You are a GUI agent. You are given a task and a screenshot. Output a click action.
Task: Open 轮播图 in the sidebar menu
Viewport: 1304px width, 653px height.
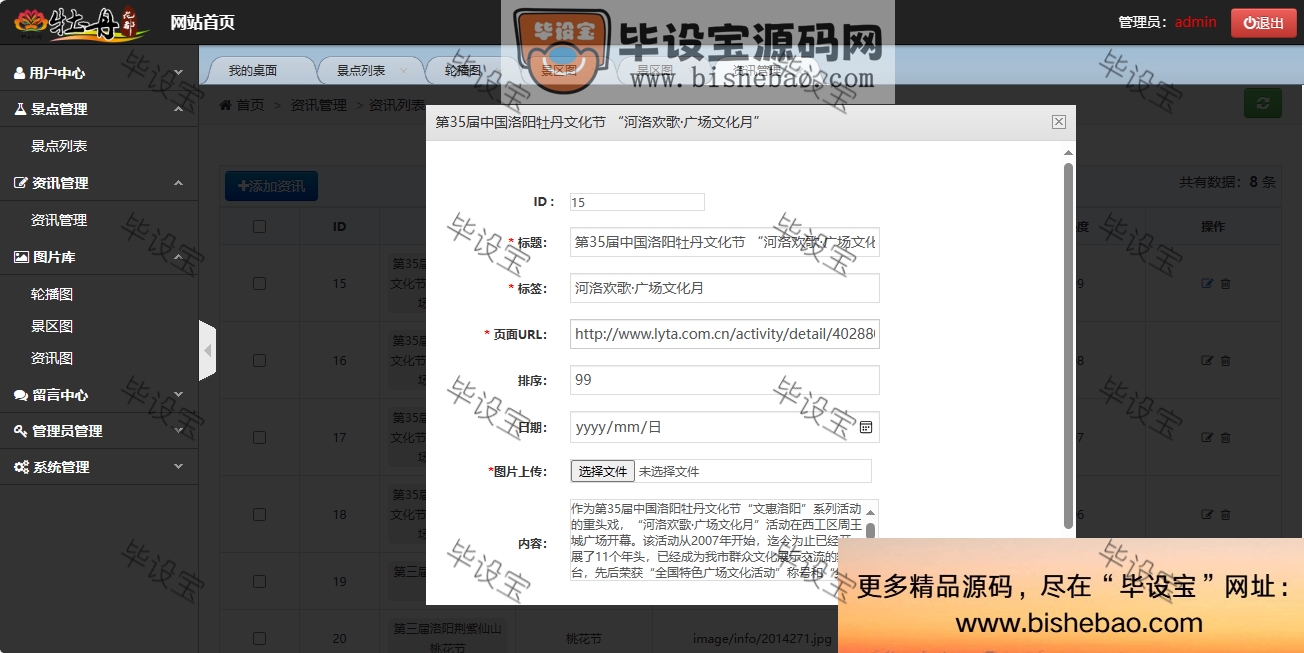tap(52, 294)
